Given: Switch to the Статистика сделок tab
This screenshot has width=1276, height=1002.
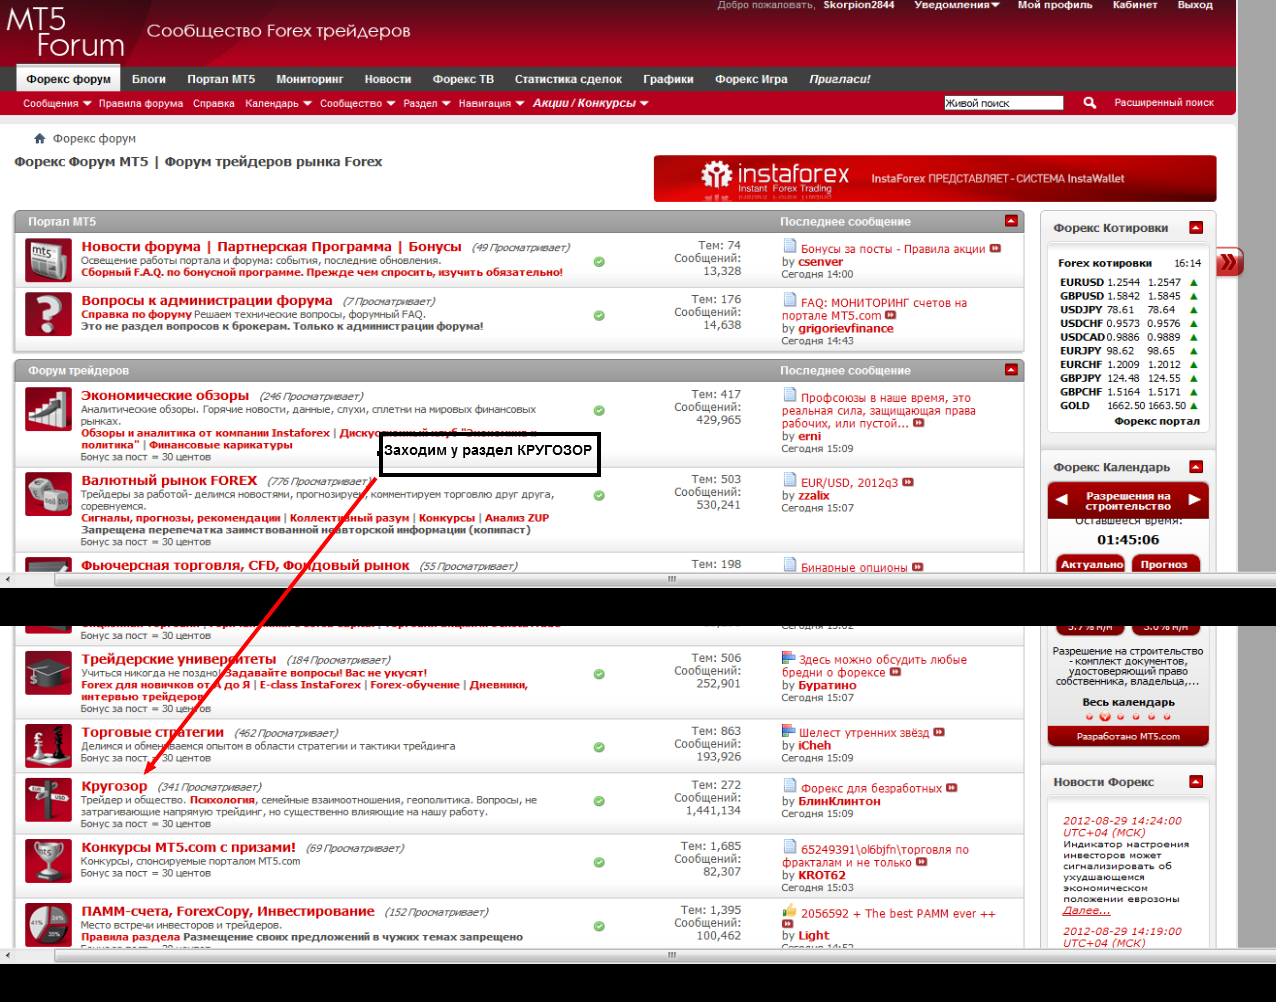Looking at the screenshot, I should point(568,79).
